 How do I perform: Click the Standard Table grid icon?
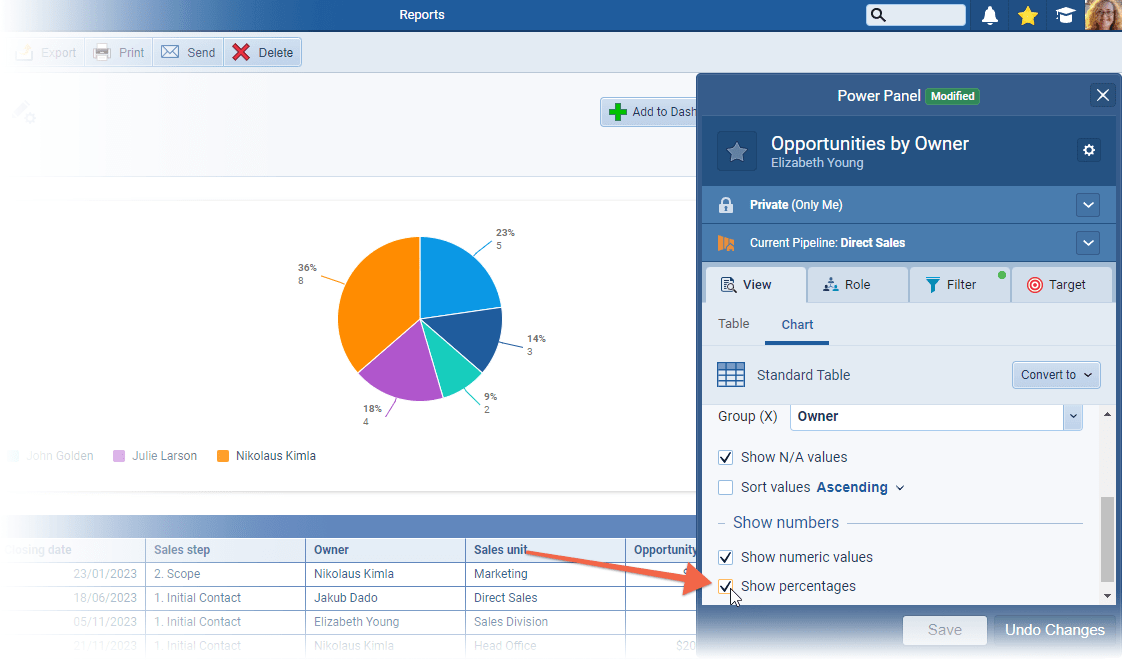click(731, 375)
